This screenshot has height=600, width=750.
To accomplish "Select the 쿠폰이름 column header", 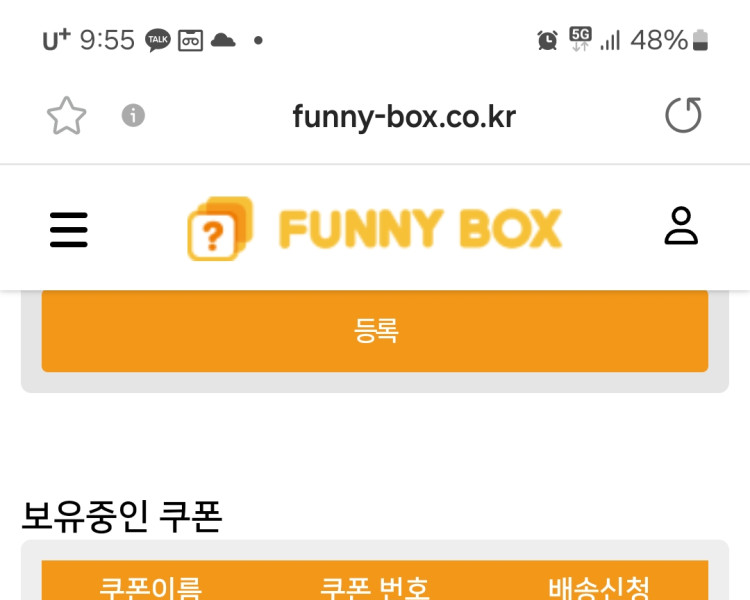I will pyautogui.click(x=150, y=587).
